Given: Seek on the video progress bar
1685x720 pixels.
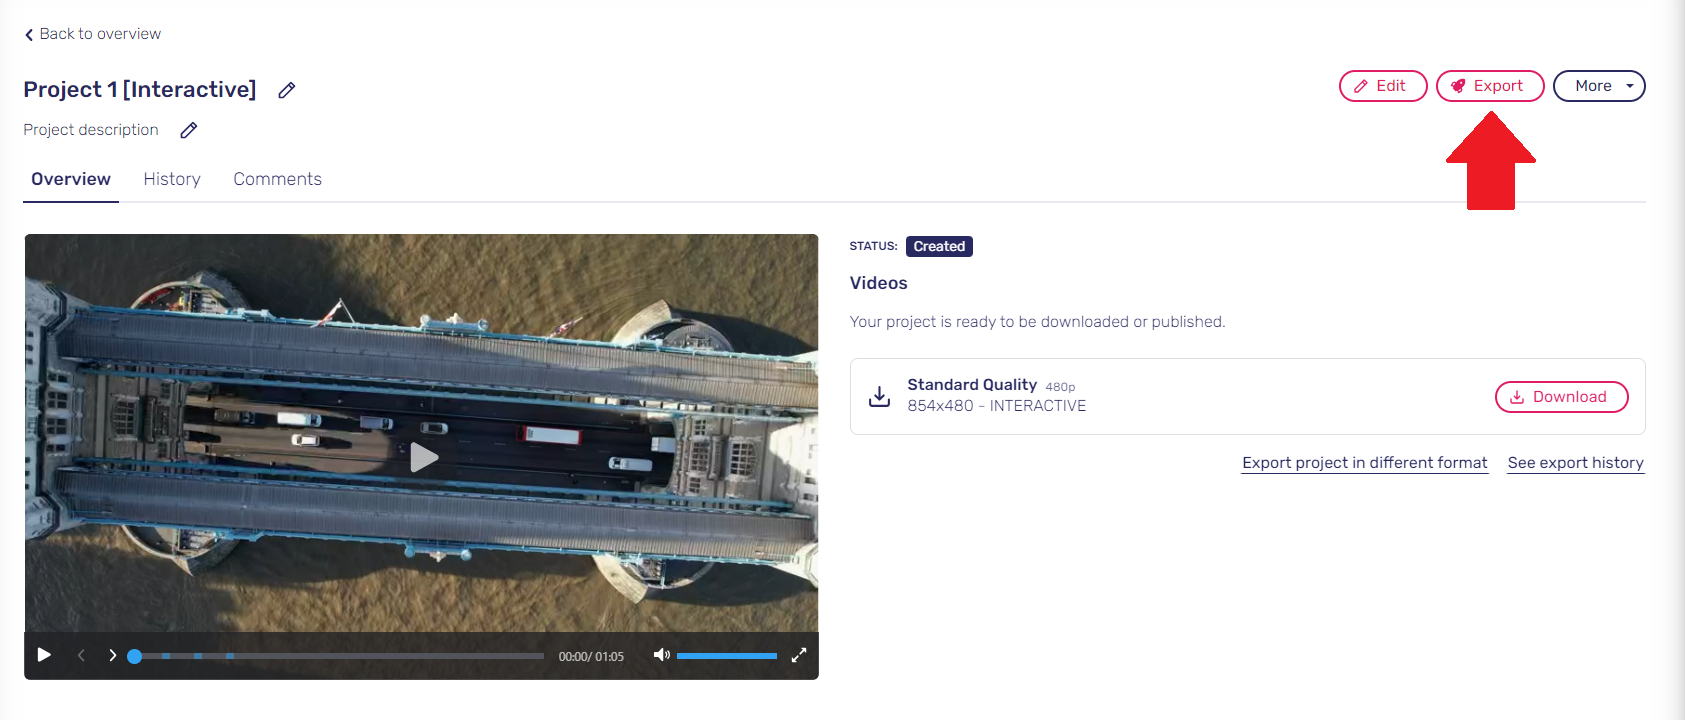Looking at the screenshot, I should [338, 656].
